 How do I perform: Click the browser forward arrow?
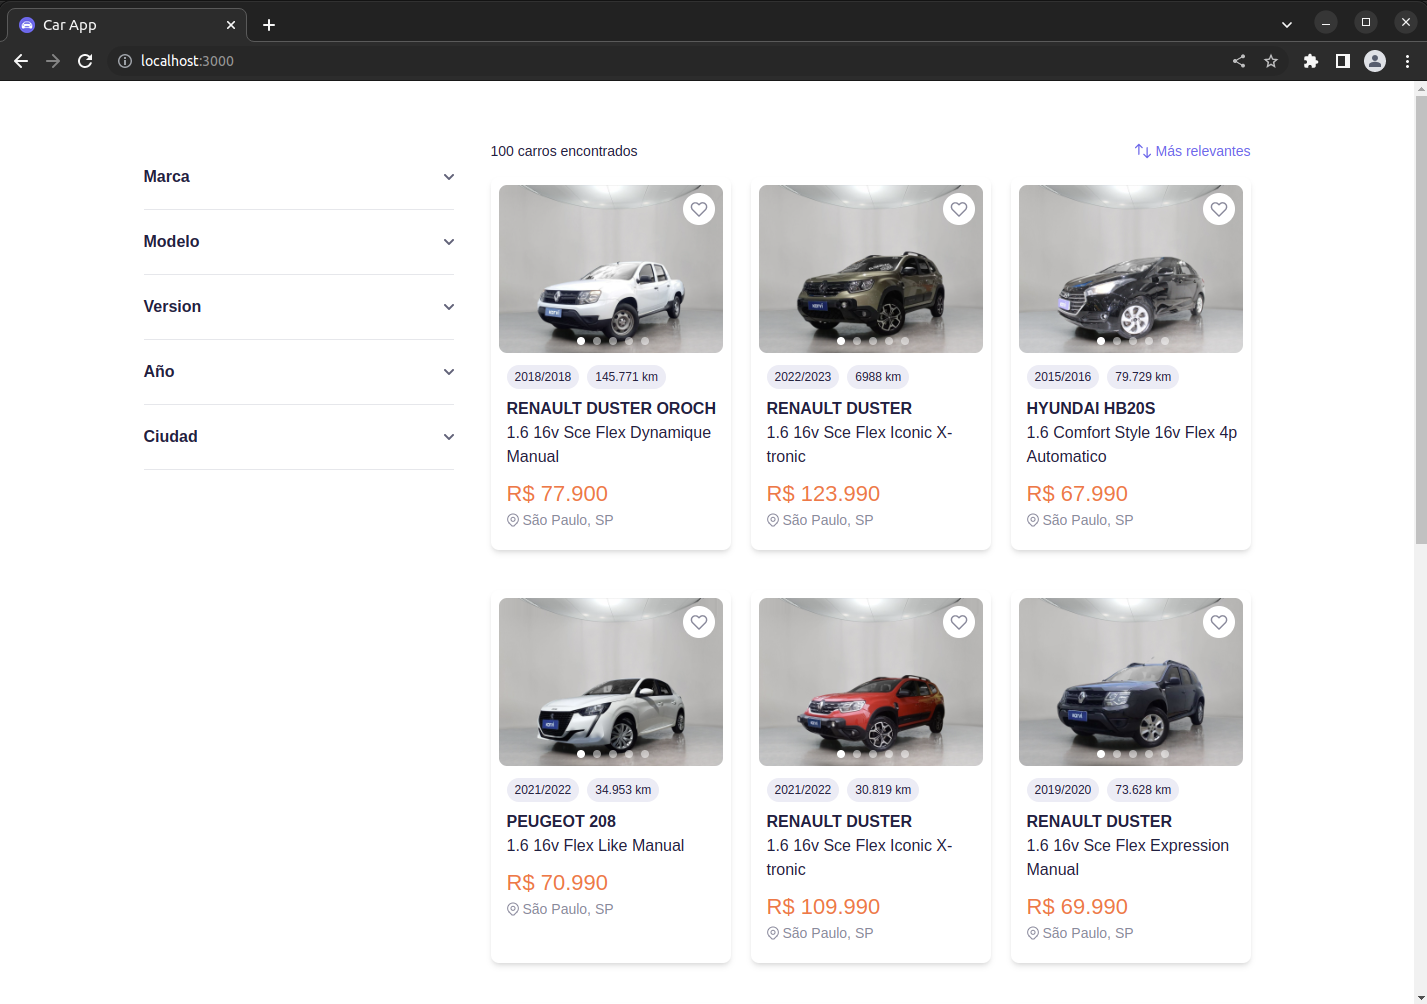pyautogui.click(x=53, y=61)
